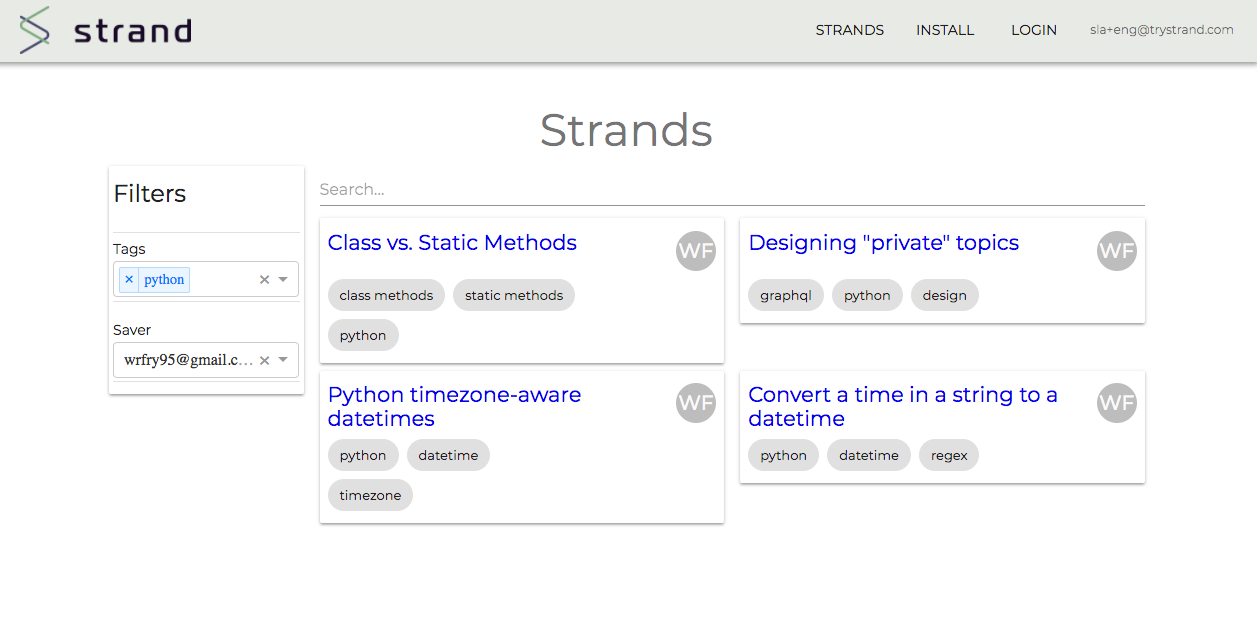
Task: Click the graphql tag chip
Action: coord(786,296)
